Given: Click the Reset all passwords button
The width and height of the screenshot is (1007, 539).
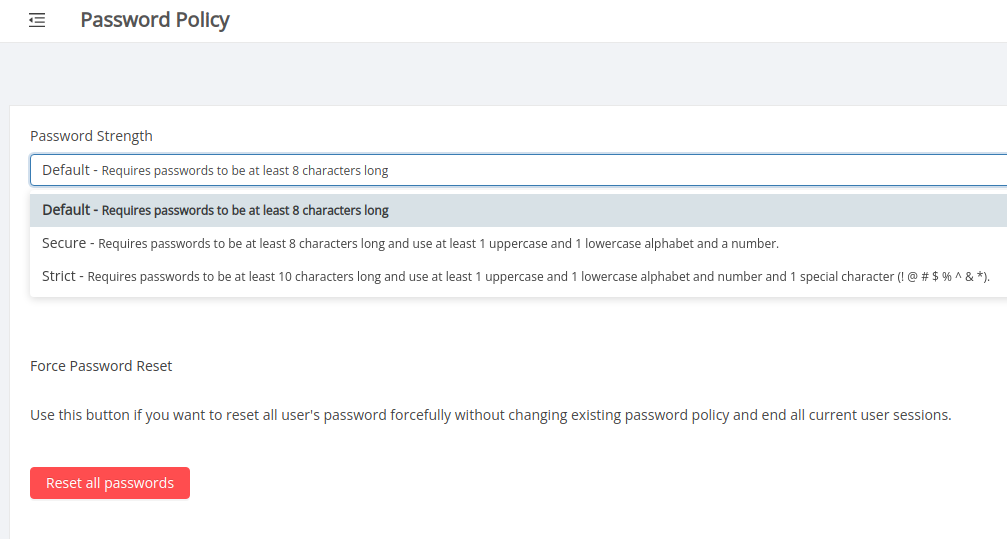Looking at the screenshot, I should (x=110, y=483).
